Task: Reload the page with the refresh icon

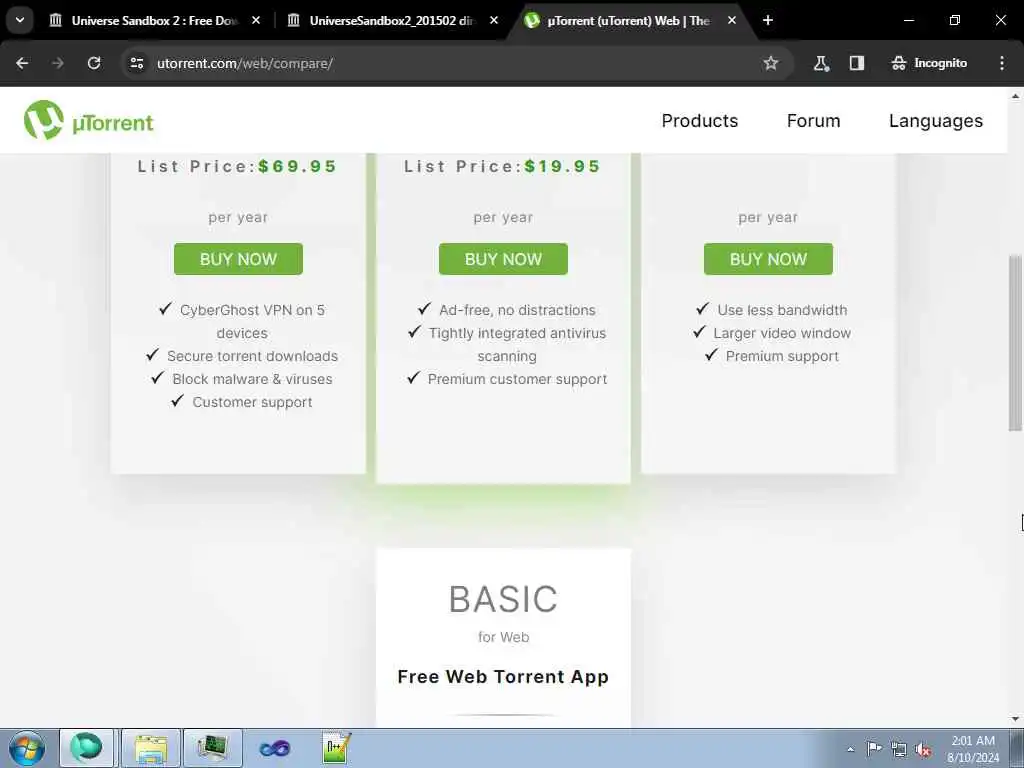Action: (x=94, y=63)
